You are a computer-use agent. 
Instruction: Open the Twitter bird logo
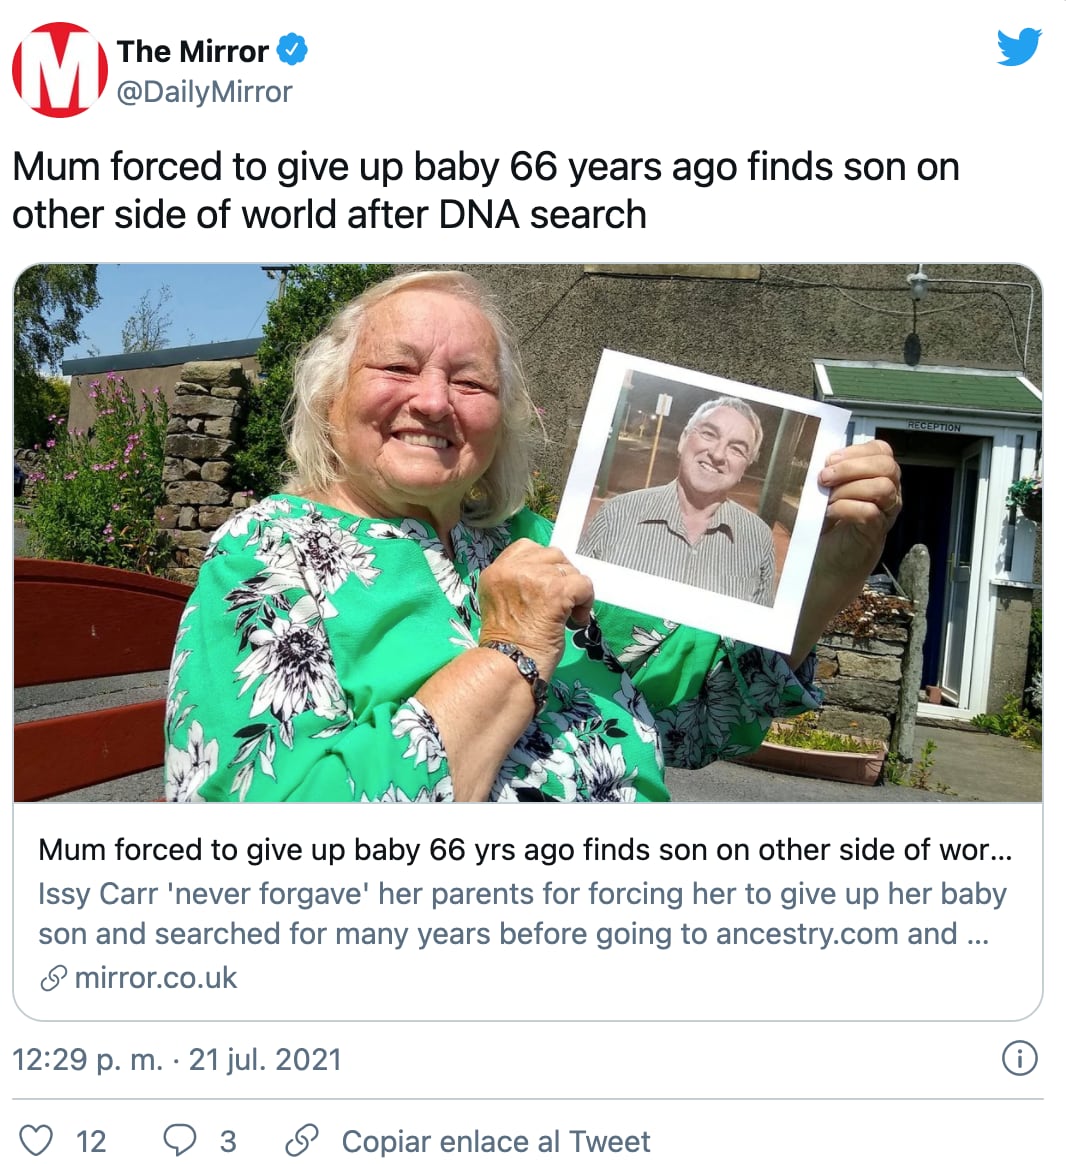click(x=1018, y=47)
